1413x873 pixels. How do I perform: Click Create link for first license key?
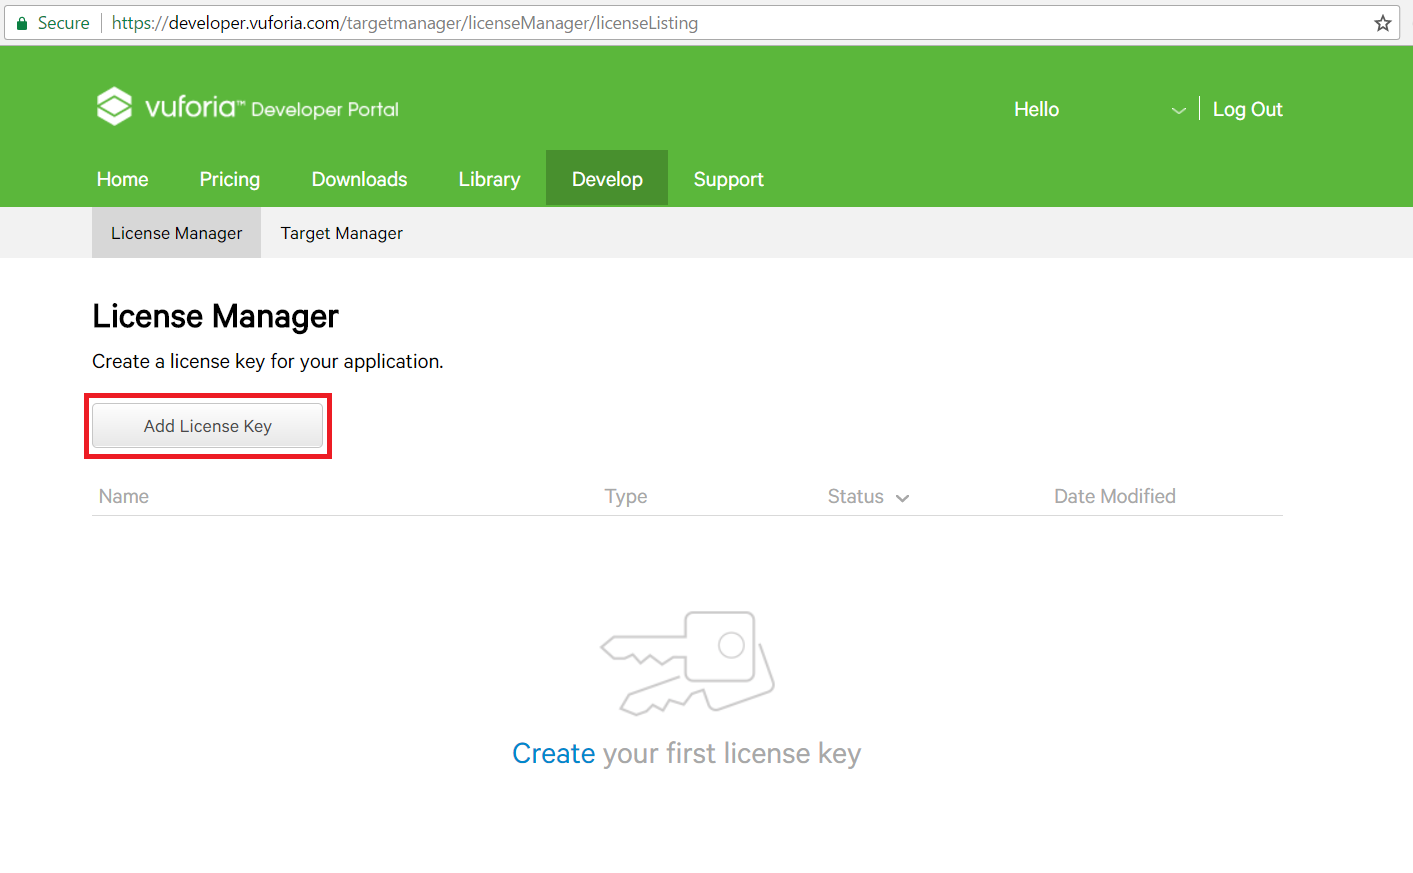[554, 753]
